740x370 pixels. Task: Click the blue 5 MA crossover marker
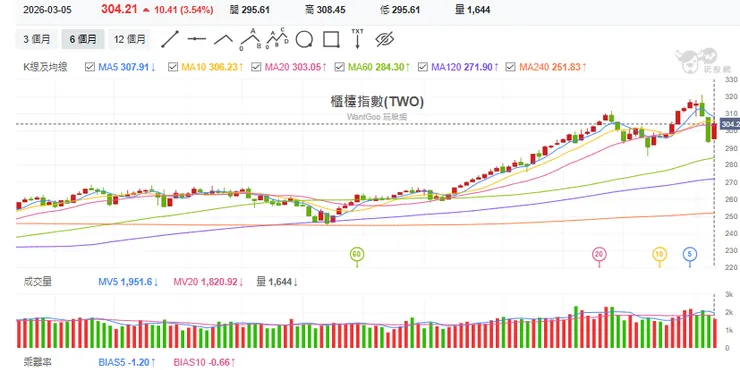coord(690,255)
